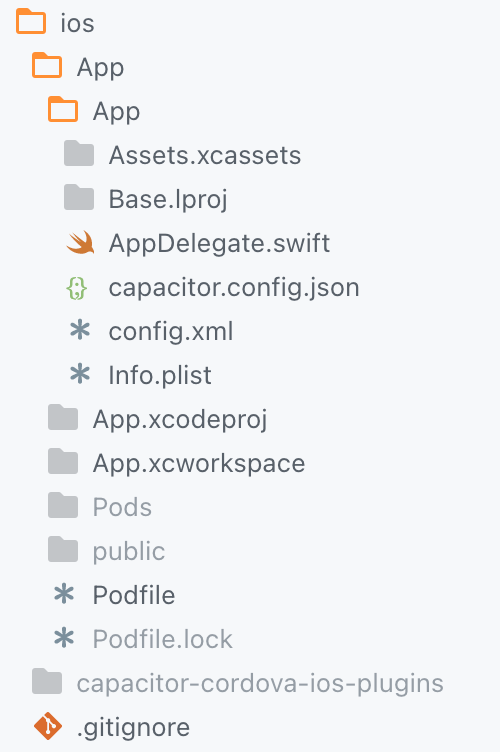The image size is (500, 752).
Task: Expand the App.xcworkspace folder
Action: 176,463
